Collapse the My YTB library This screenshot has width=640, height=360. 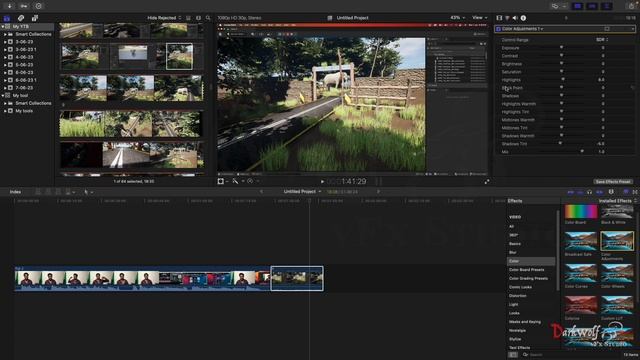click(x=2, y=27)
